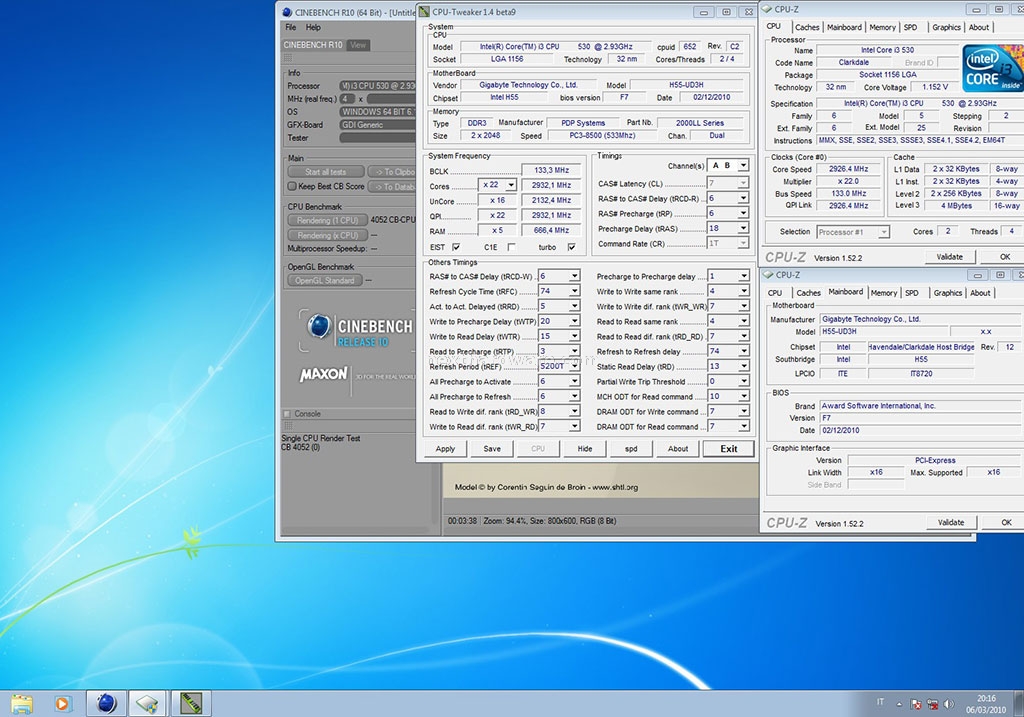This screenshot has height=717, width=1024.
Task: Open the Precharge Delay (tRAS) dropdown
Action: pos(743,229)
